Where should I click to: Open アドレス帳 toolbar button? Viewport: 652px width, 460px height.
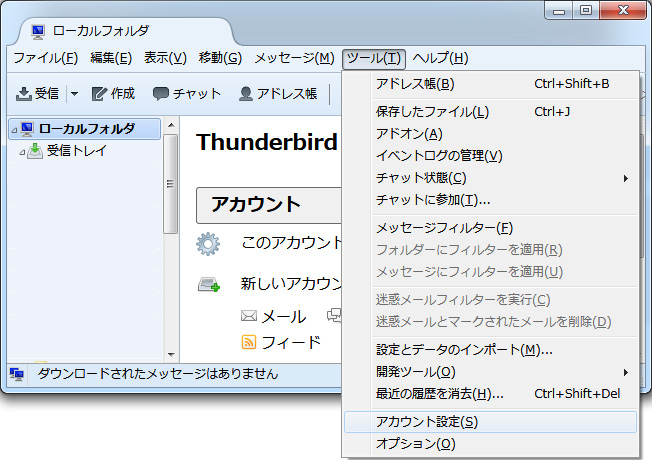coord(278,94)
